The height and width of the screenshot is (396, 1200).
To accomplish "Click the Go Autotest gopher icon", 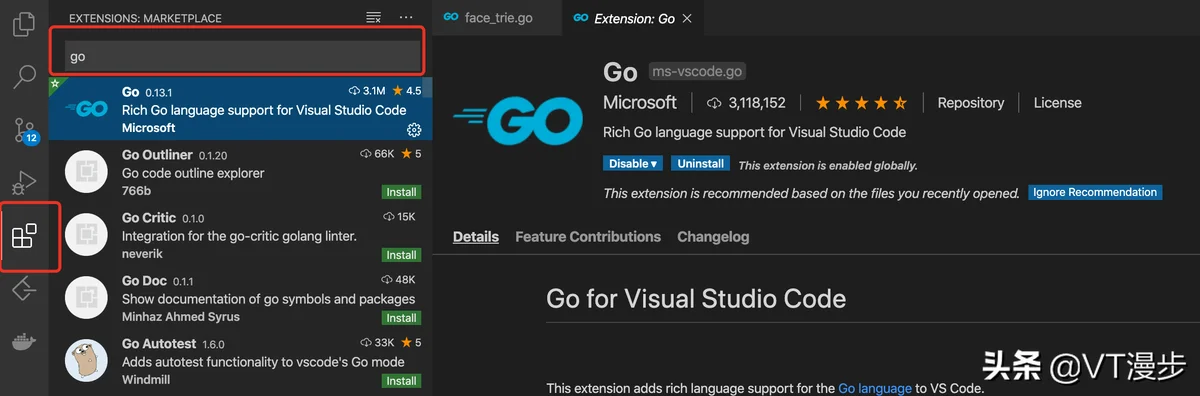I will (x=86, y=361).
